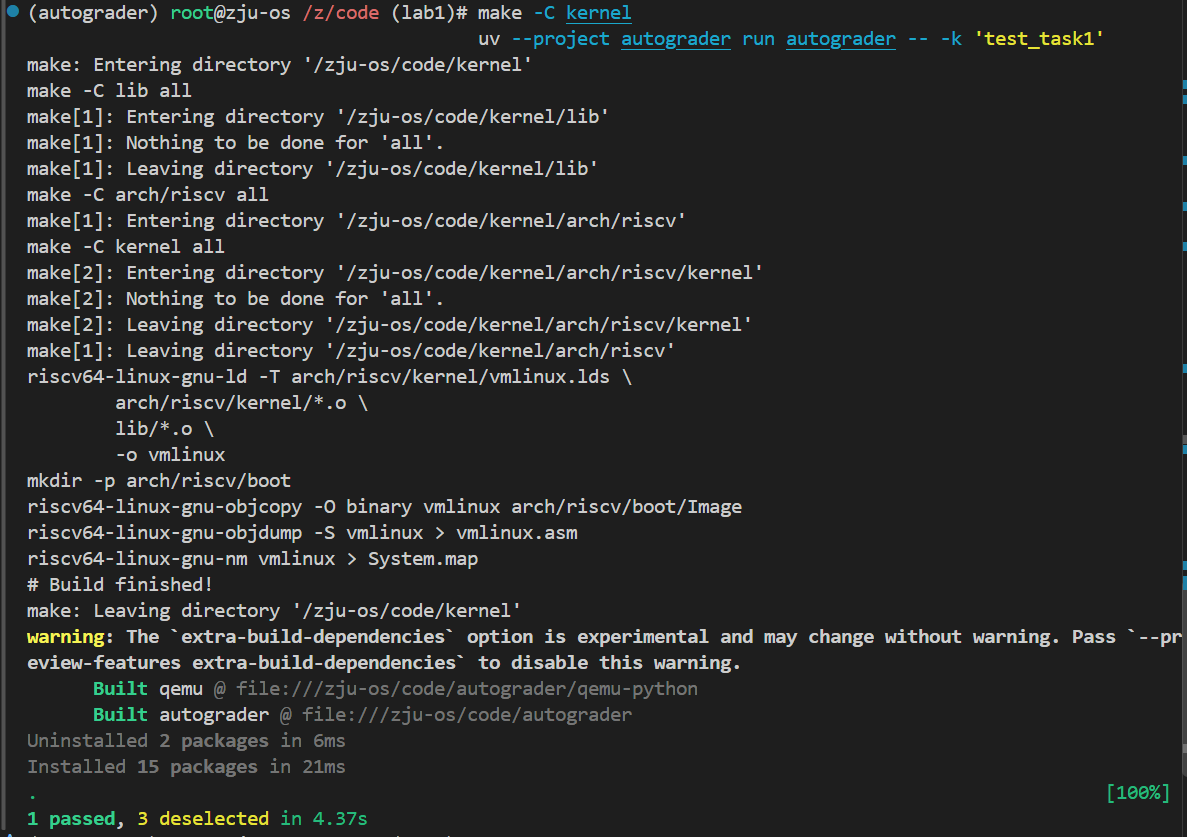Open the autograder link after --project

(x=676, y=39)
